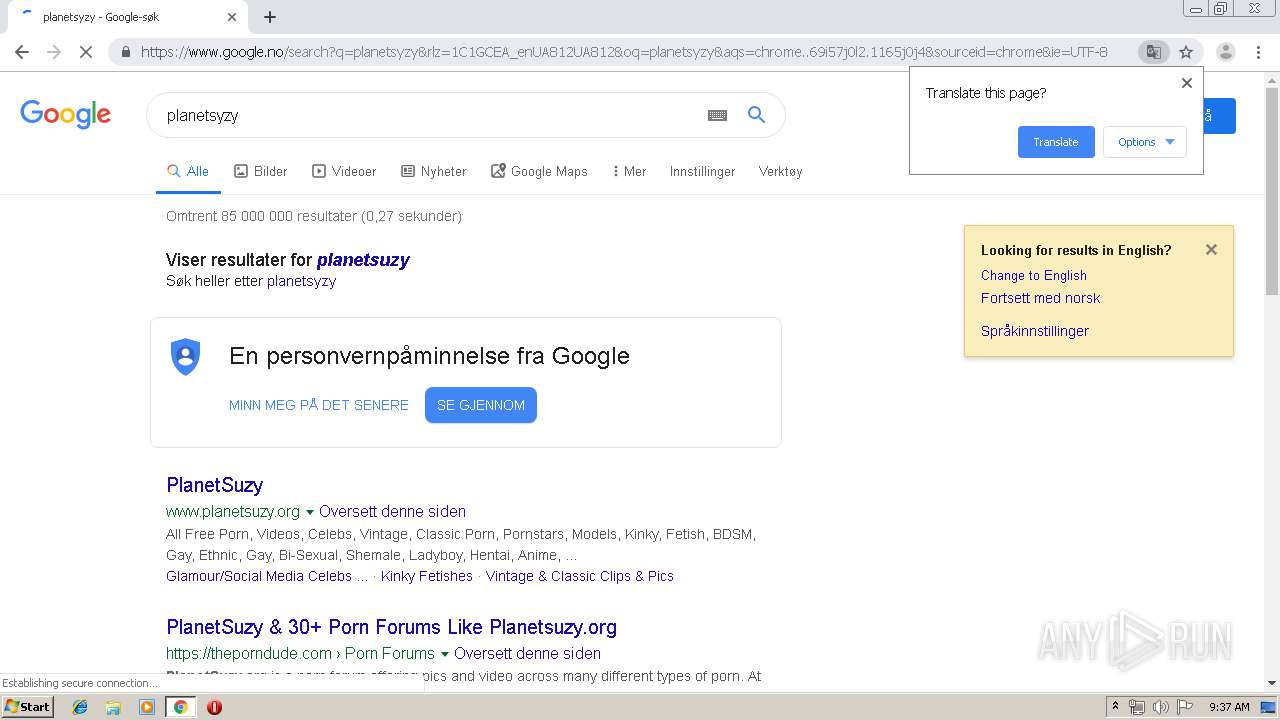Open media player taskbar icon

tap(147, 707)
